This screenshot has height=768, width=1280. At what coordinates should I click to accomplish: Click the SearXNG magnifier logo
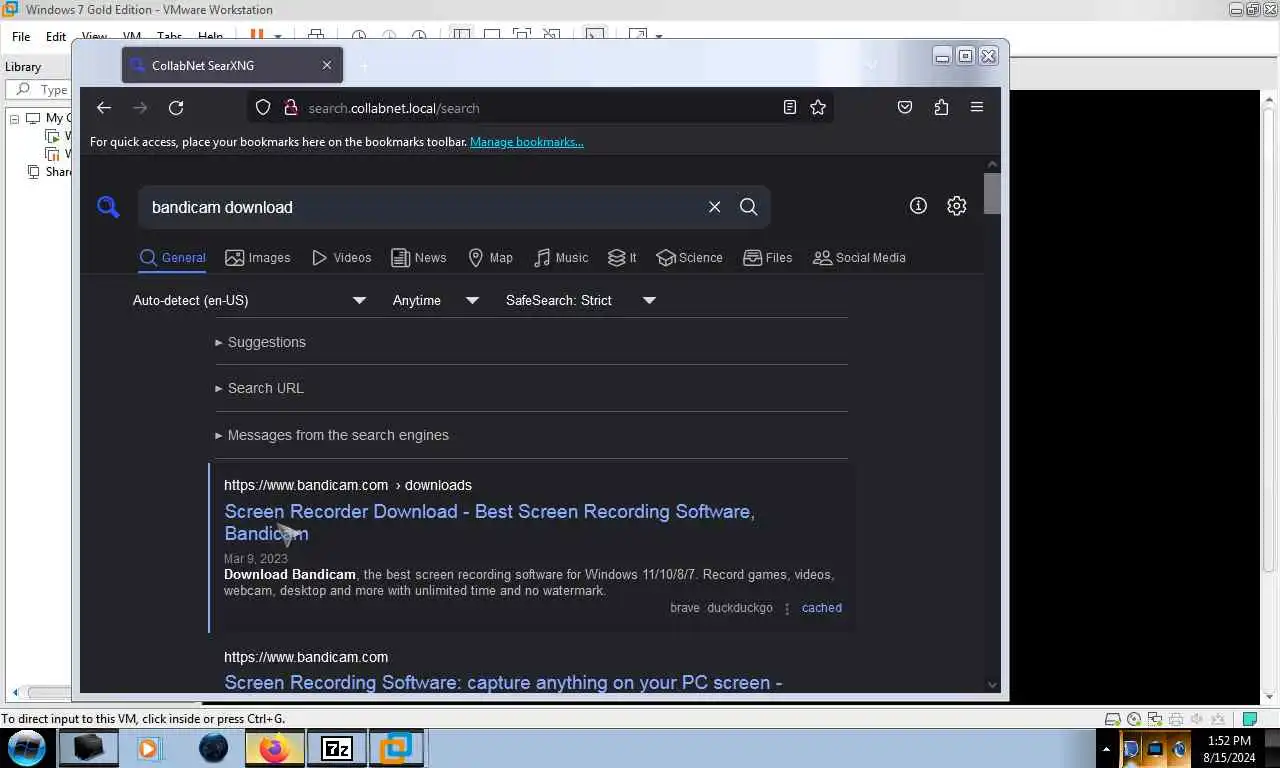(x=108, y=207)
